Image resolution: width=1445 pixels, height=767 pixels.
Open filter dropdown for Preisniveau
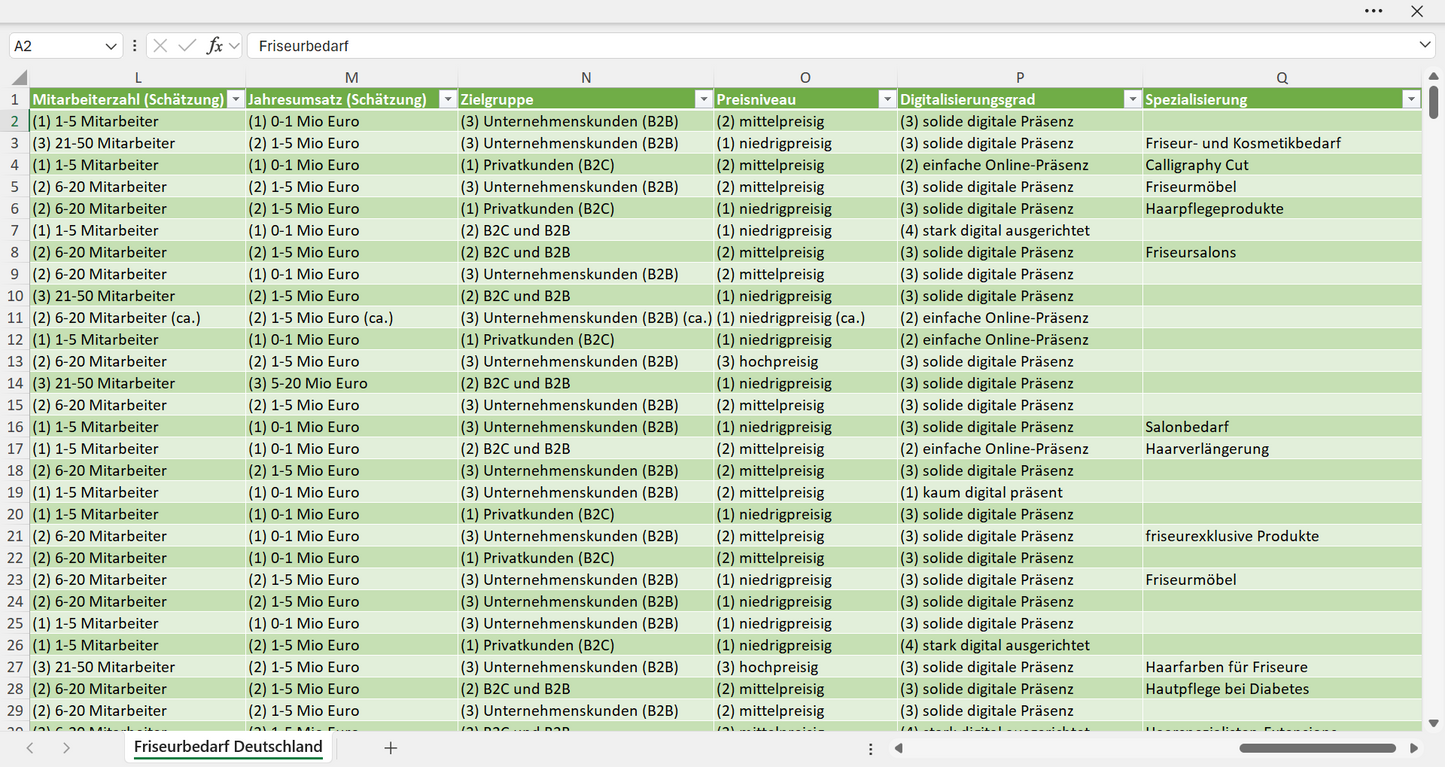[887, 99]
